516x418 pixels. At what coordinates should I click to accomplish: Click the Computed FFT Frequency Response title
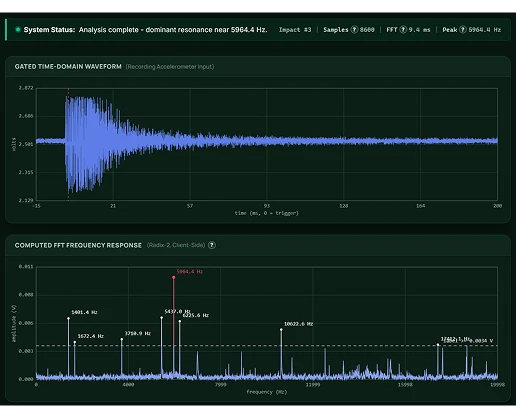pyautogui.click(x=78, y=245)
